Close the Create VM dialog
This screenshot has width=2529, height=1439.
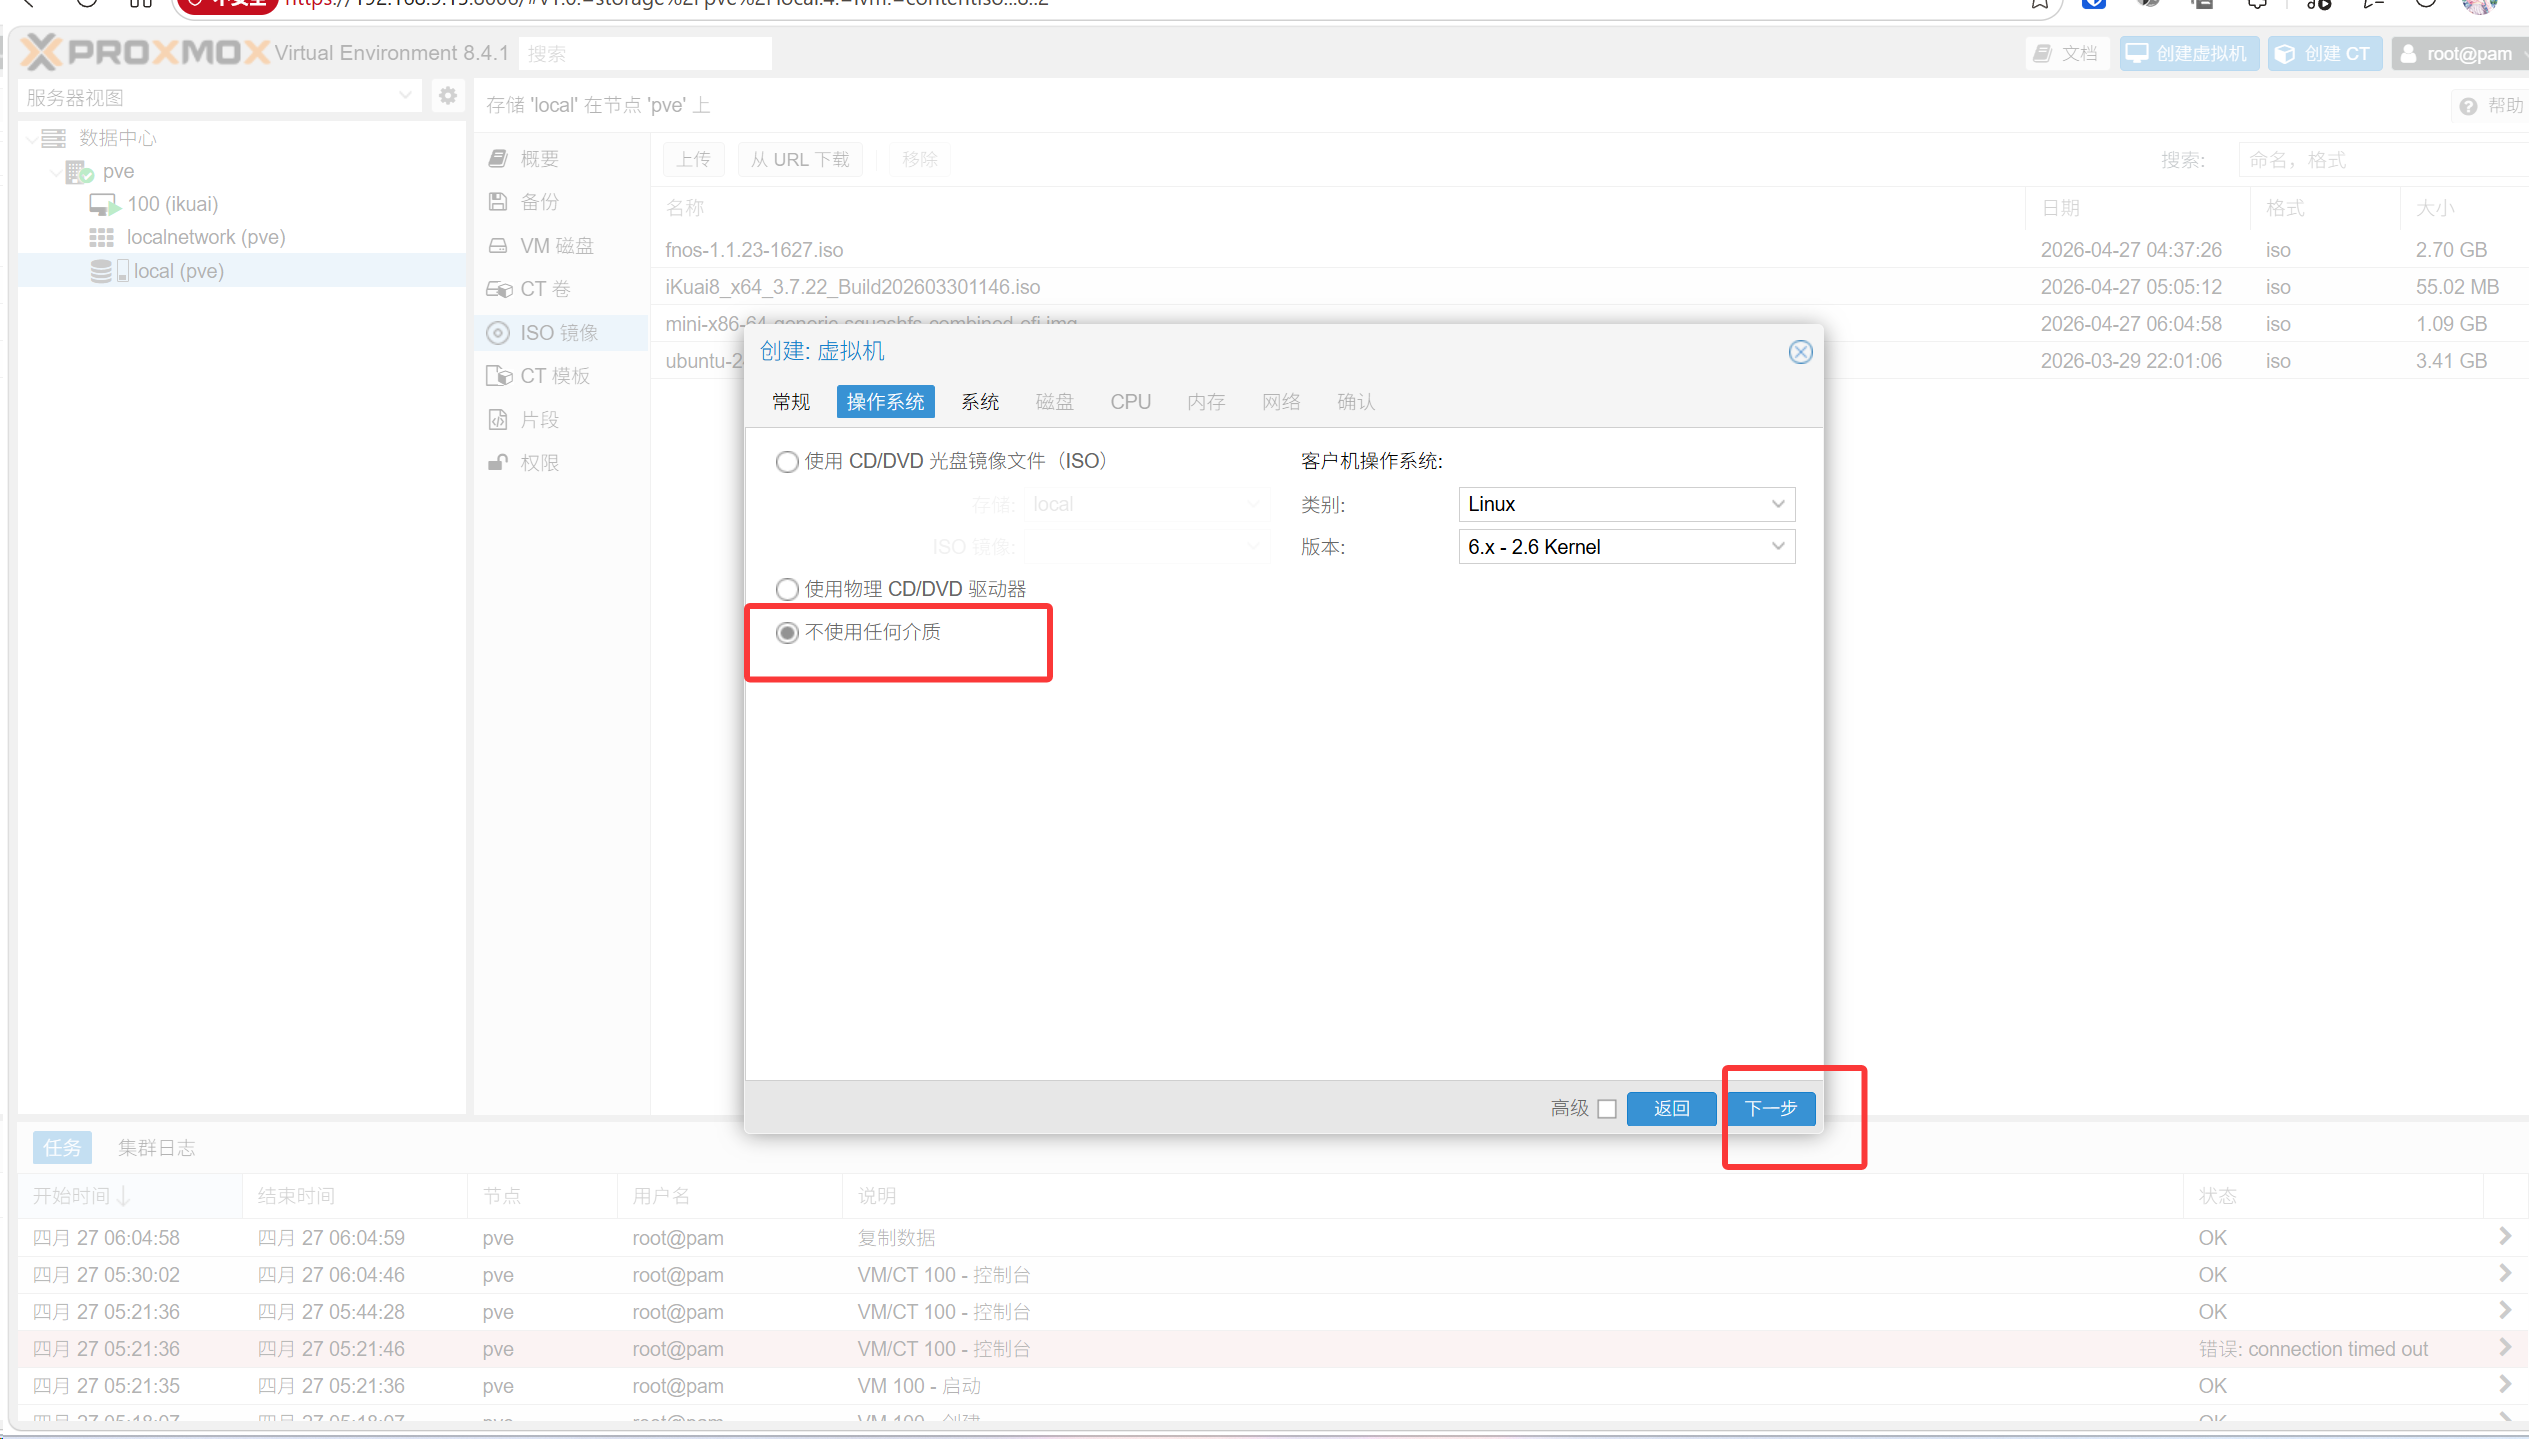(1800, 352)
